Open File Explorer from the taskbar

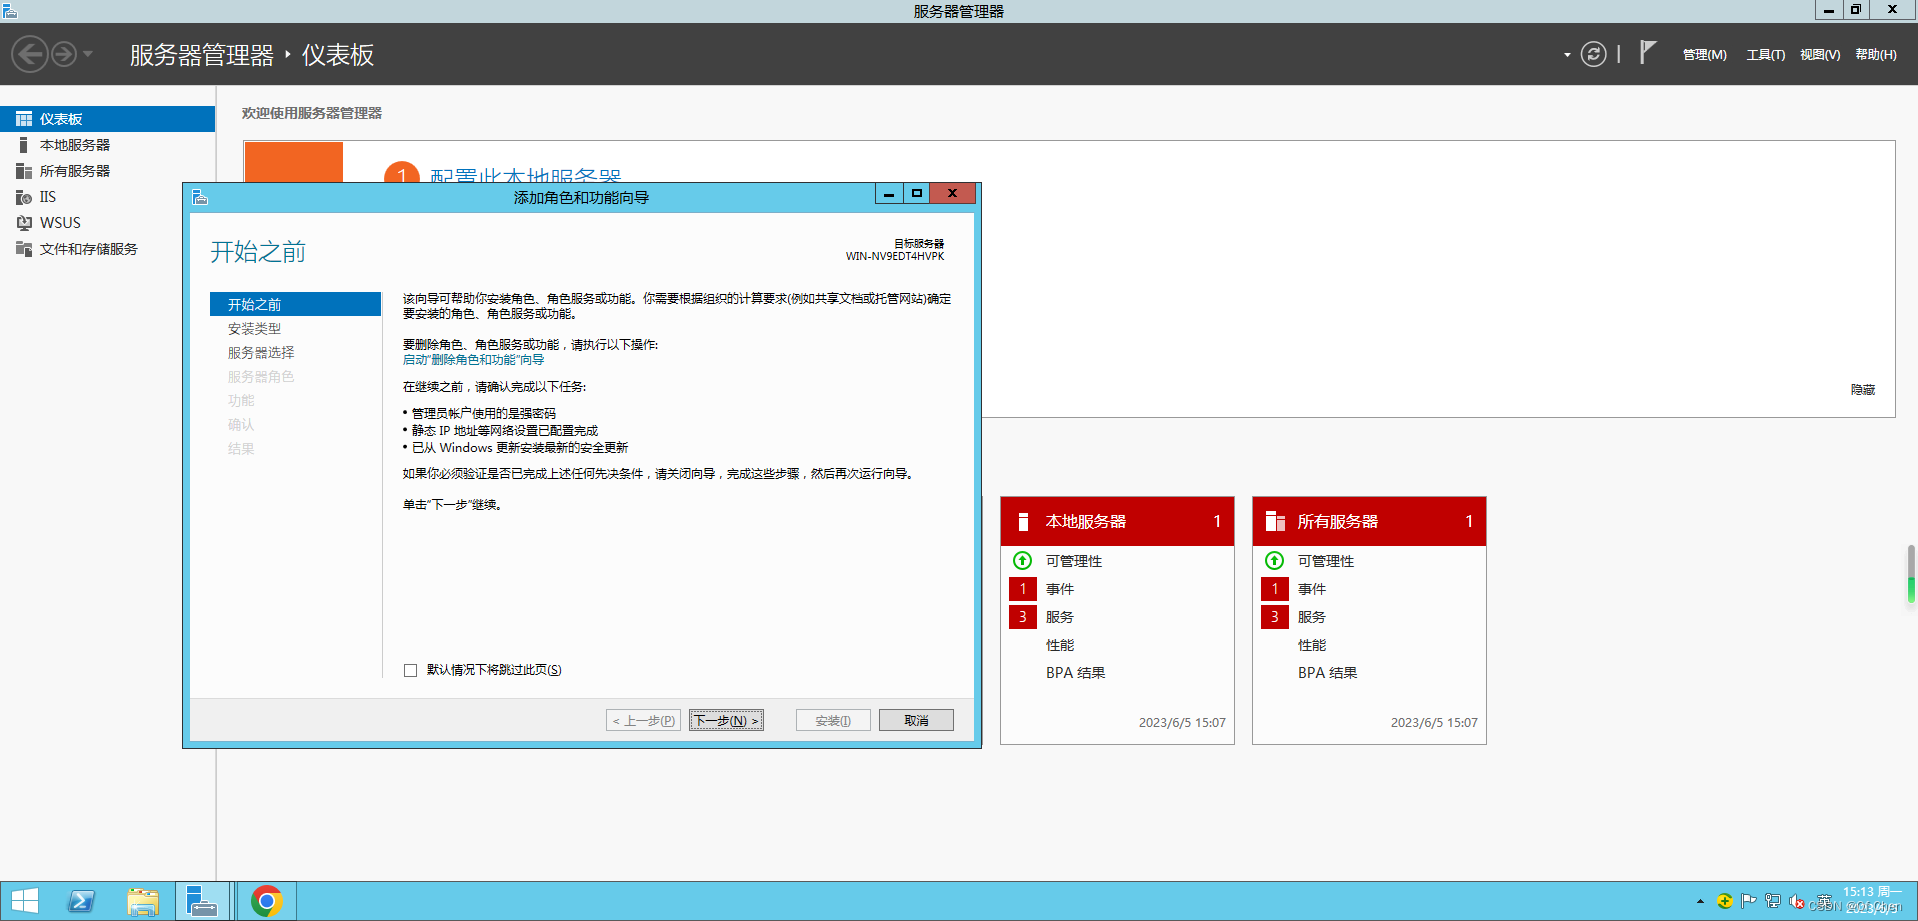click(x=143, y=901)
